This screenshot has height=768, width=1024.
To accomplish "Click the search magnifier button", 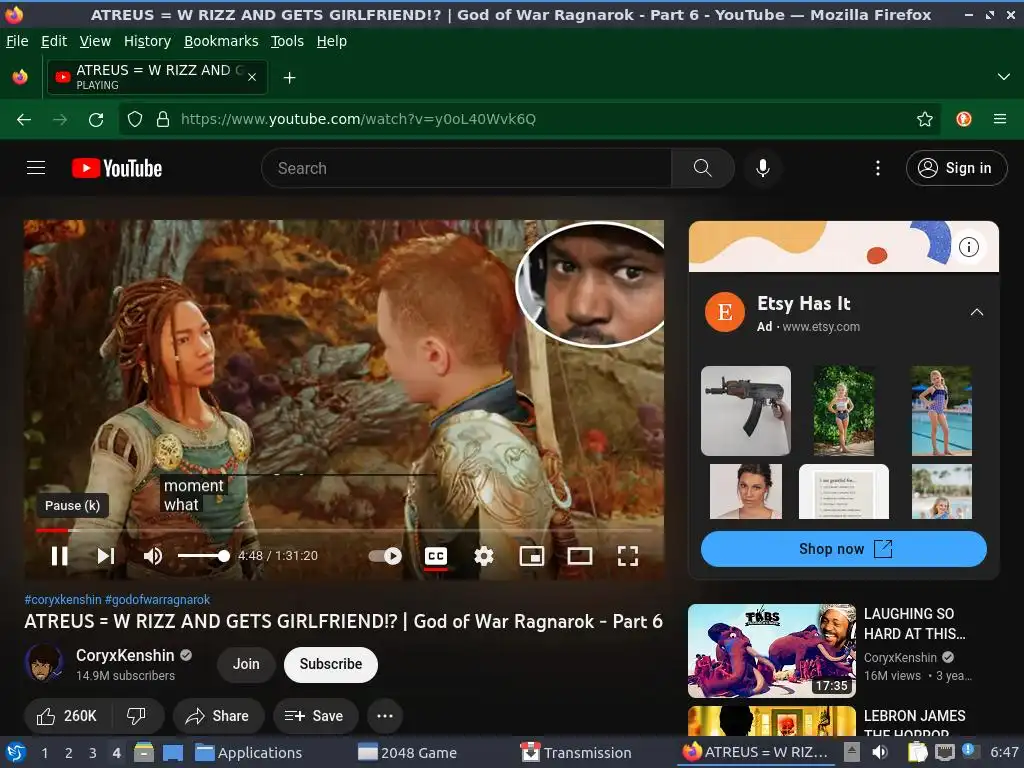I will pyautogui.click(x=703, y=168).
